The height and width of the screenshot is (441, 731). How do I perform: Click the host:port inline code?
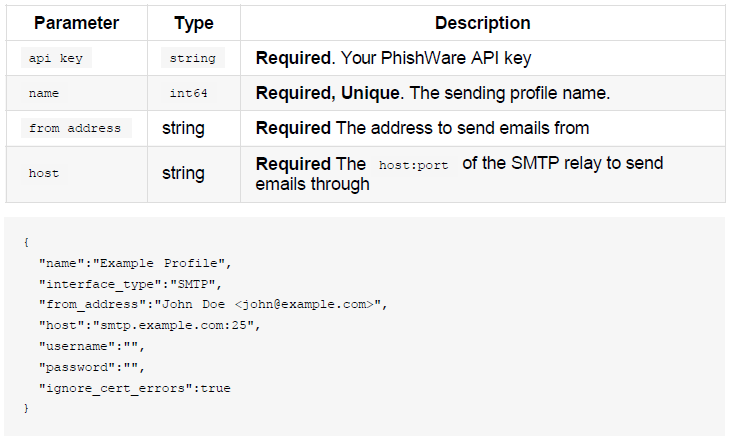point(414,165)
